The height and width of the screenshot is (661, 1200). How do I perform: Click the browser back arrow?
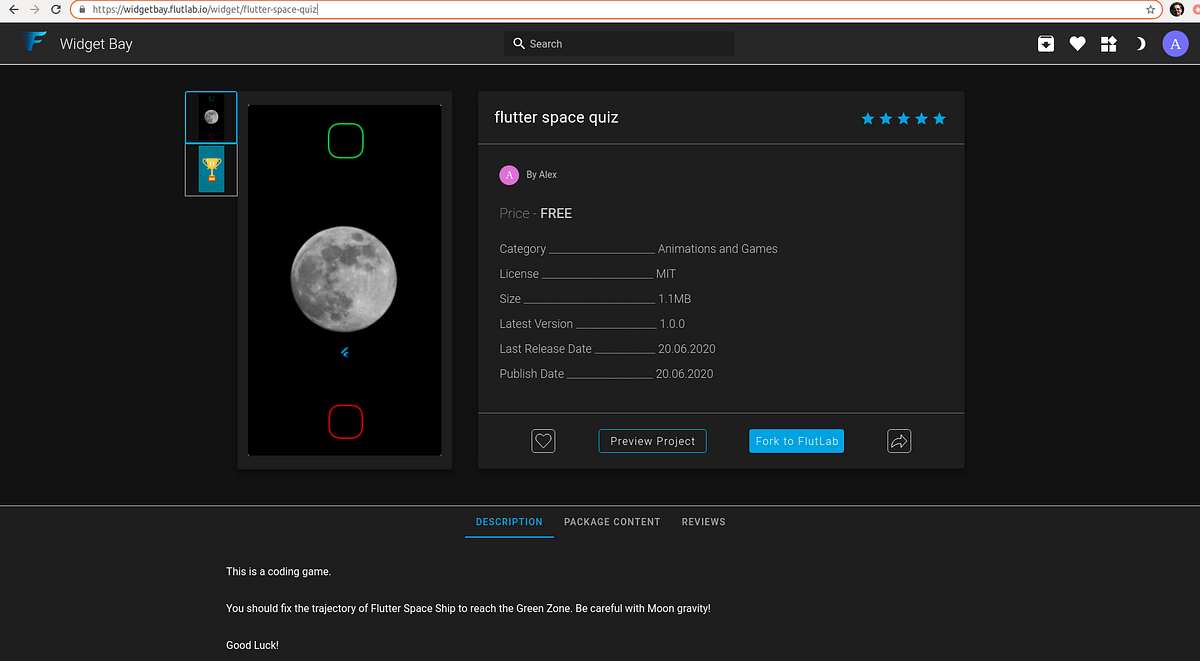(12, 8)
